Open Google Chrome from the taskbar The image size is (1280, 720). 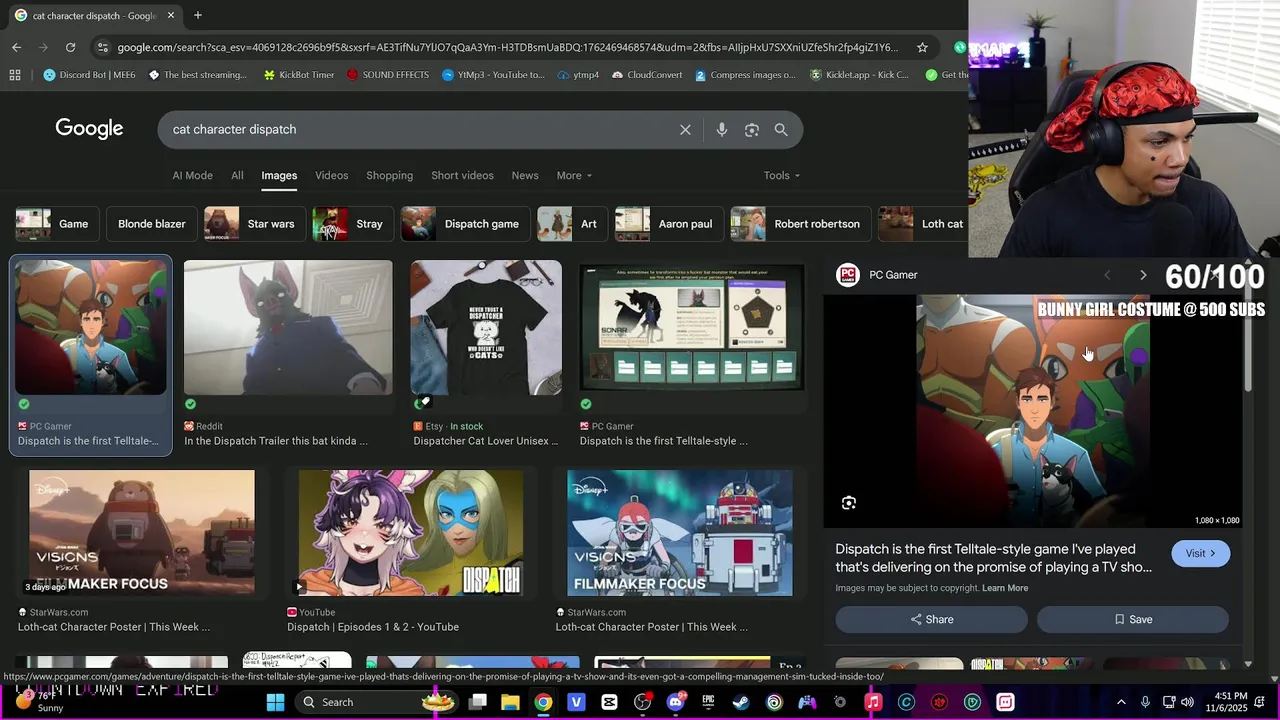point(543,702)
